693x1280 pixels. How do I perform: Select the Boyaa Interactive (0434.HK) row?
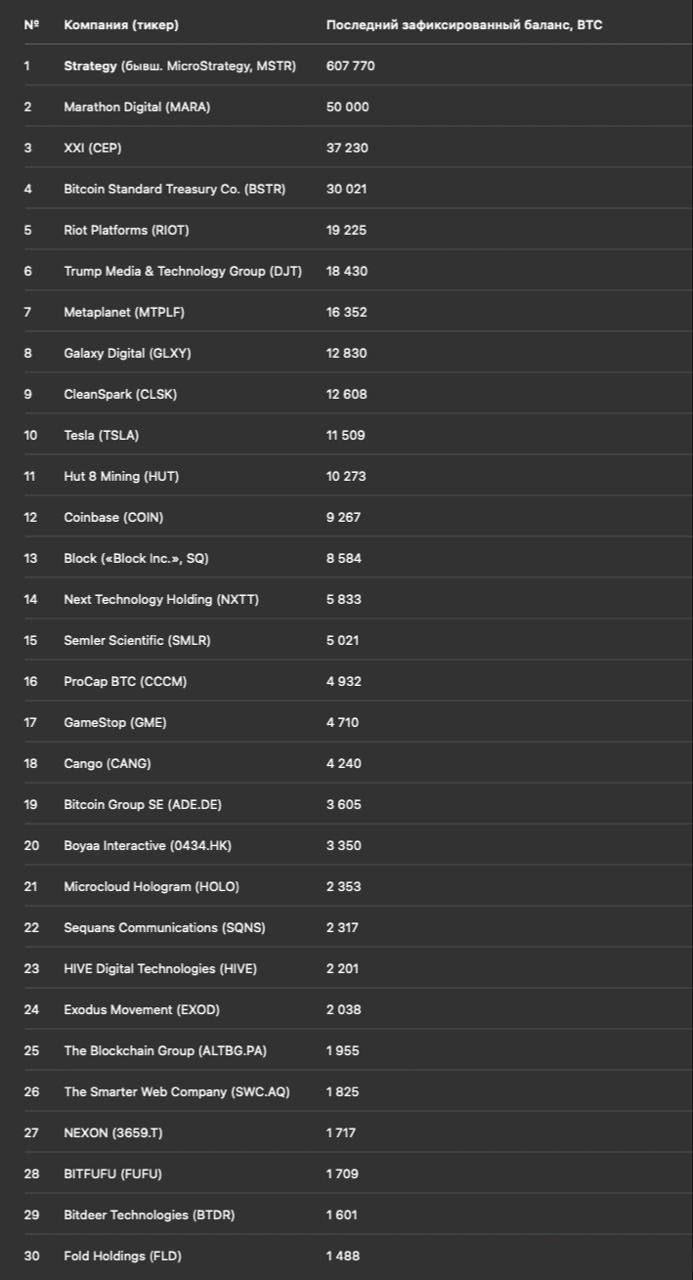[x=346, y=845]
